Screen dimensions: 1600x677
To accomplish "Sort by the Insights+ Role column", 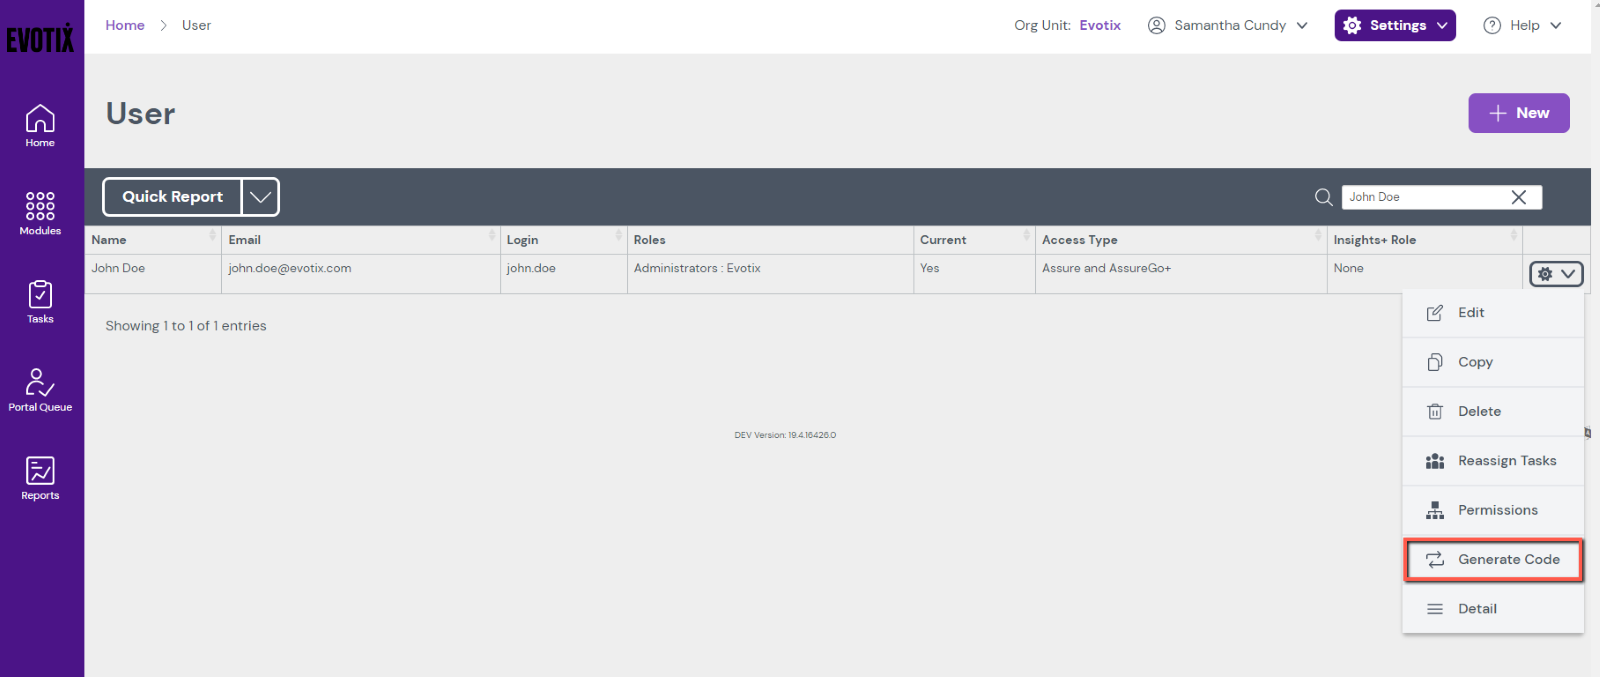I will pos(1424,240).
